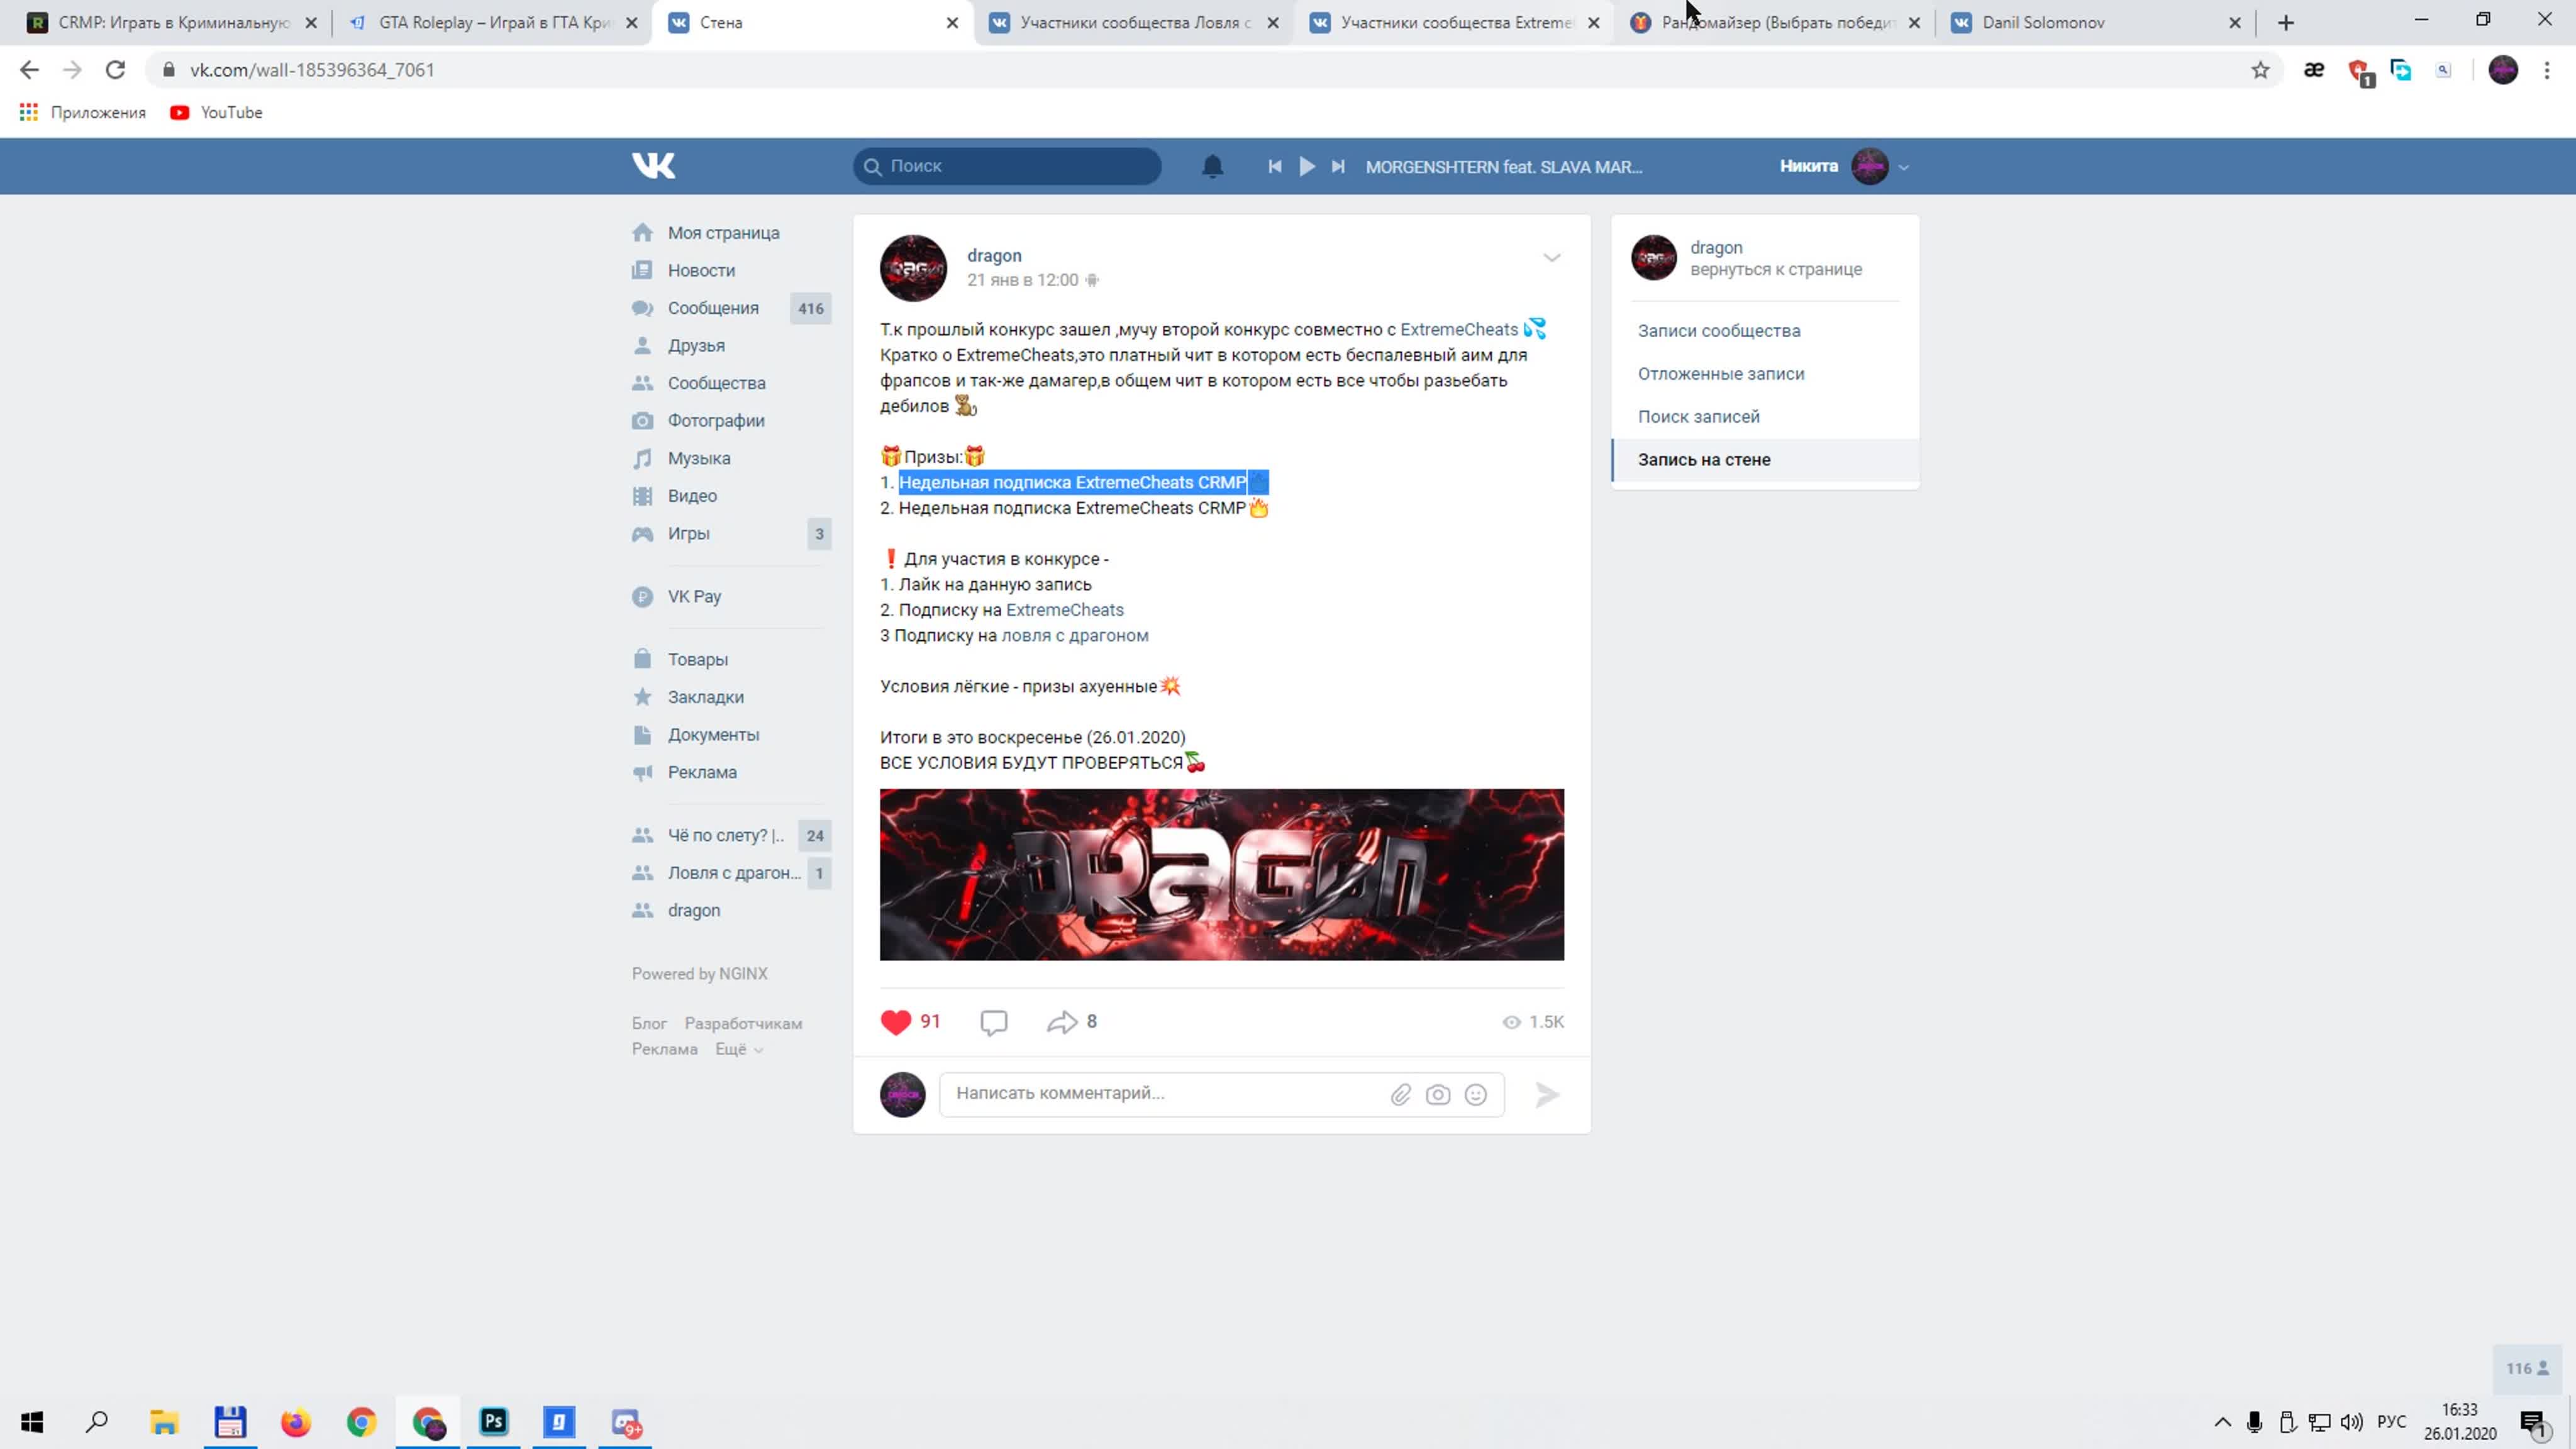Screen dimensions: 2576x1449
Task: Select Отложенные записи in right panel
Action: tap(1720, 374)
